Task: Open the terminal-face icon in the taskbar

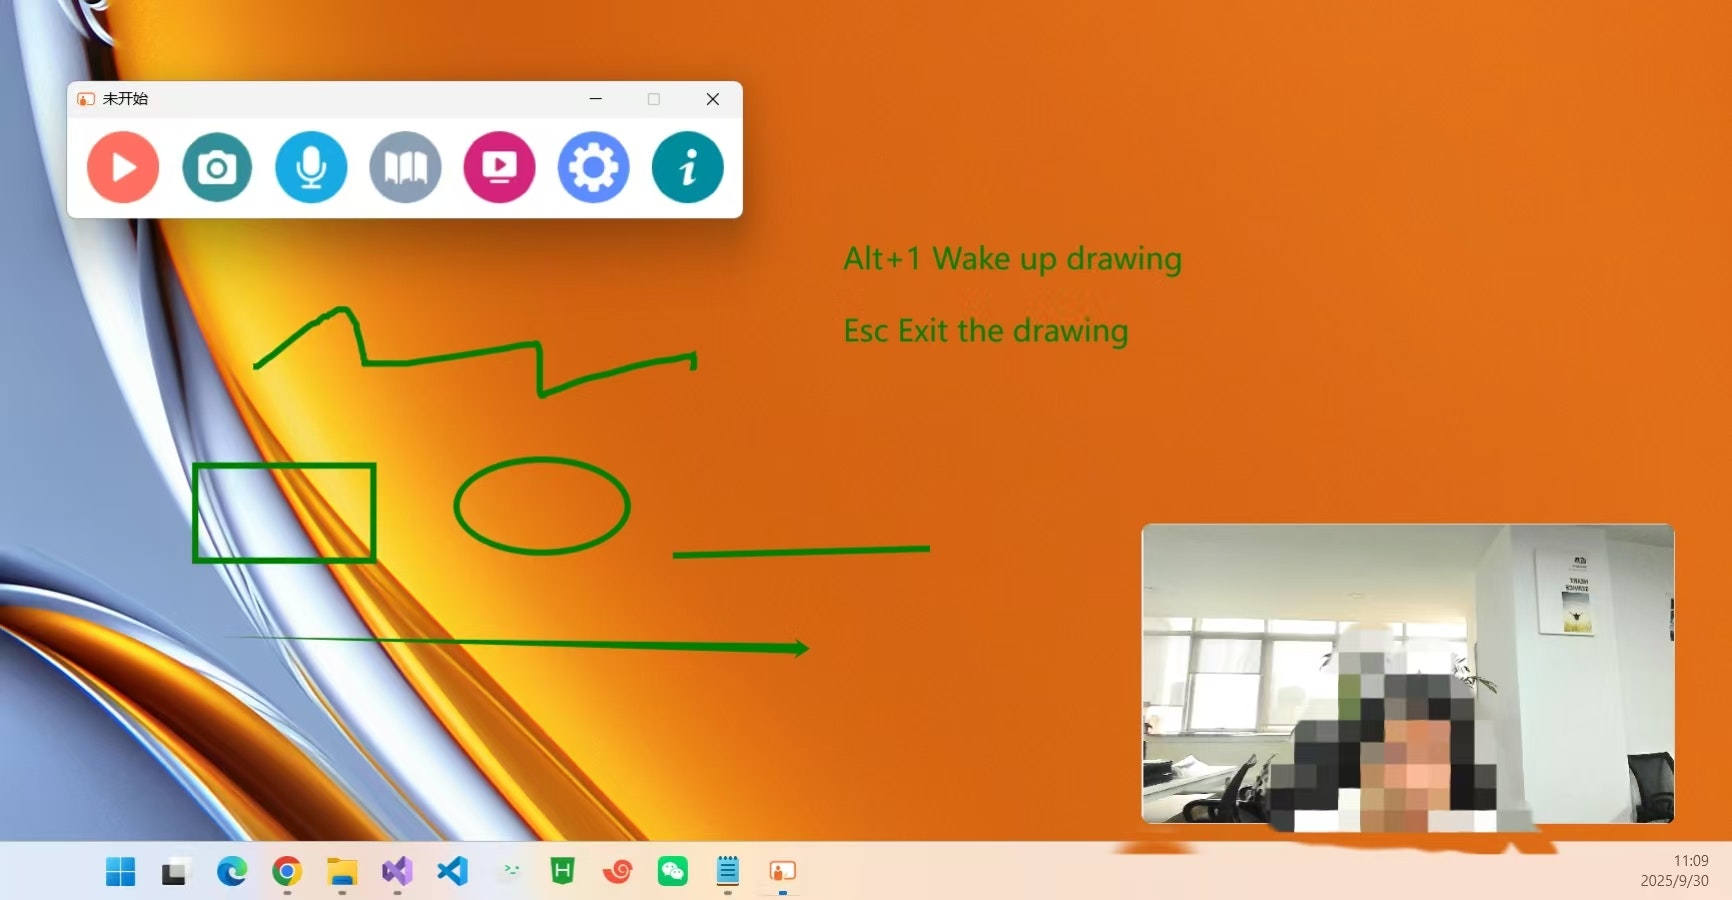Action: point(511,871)
